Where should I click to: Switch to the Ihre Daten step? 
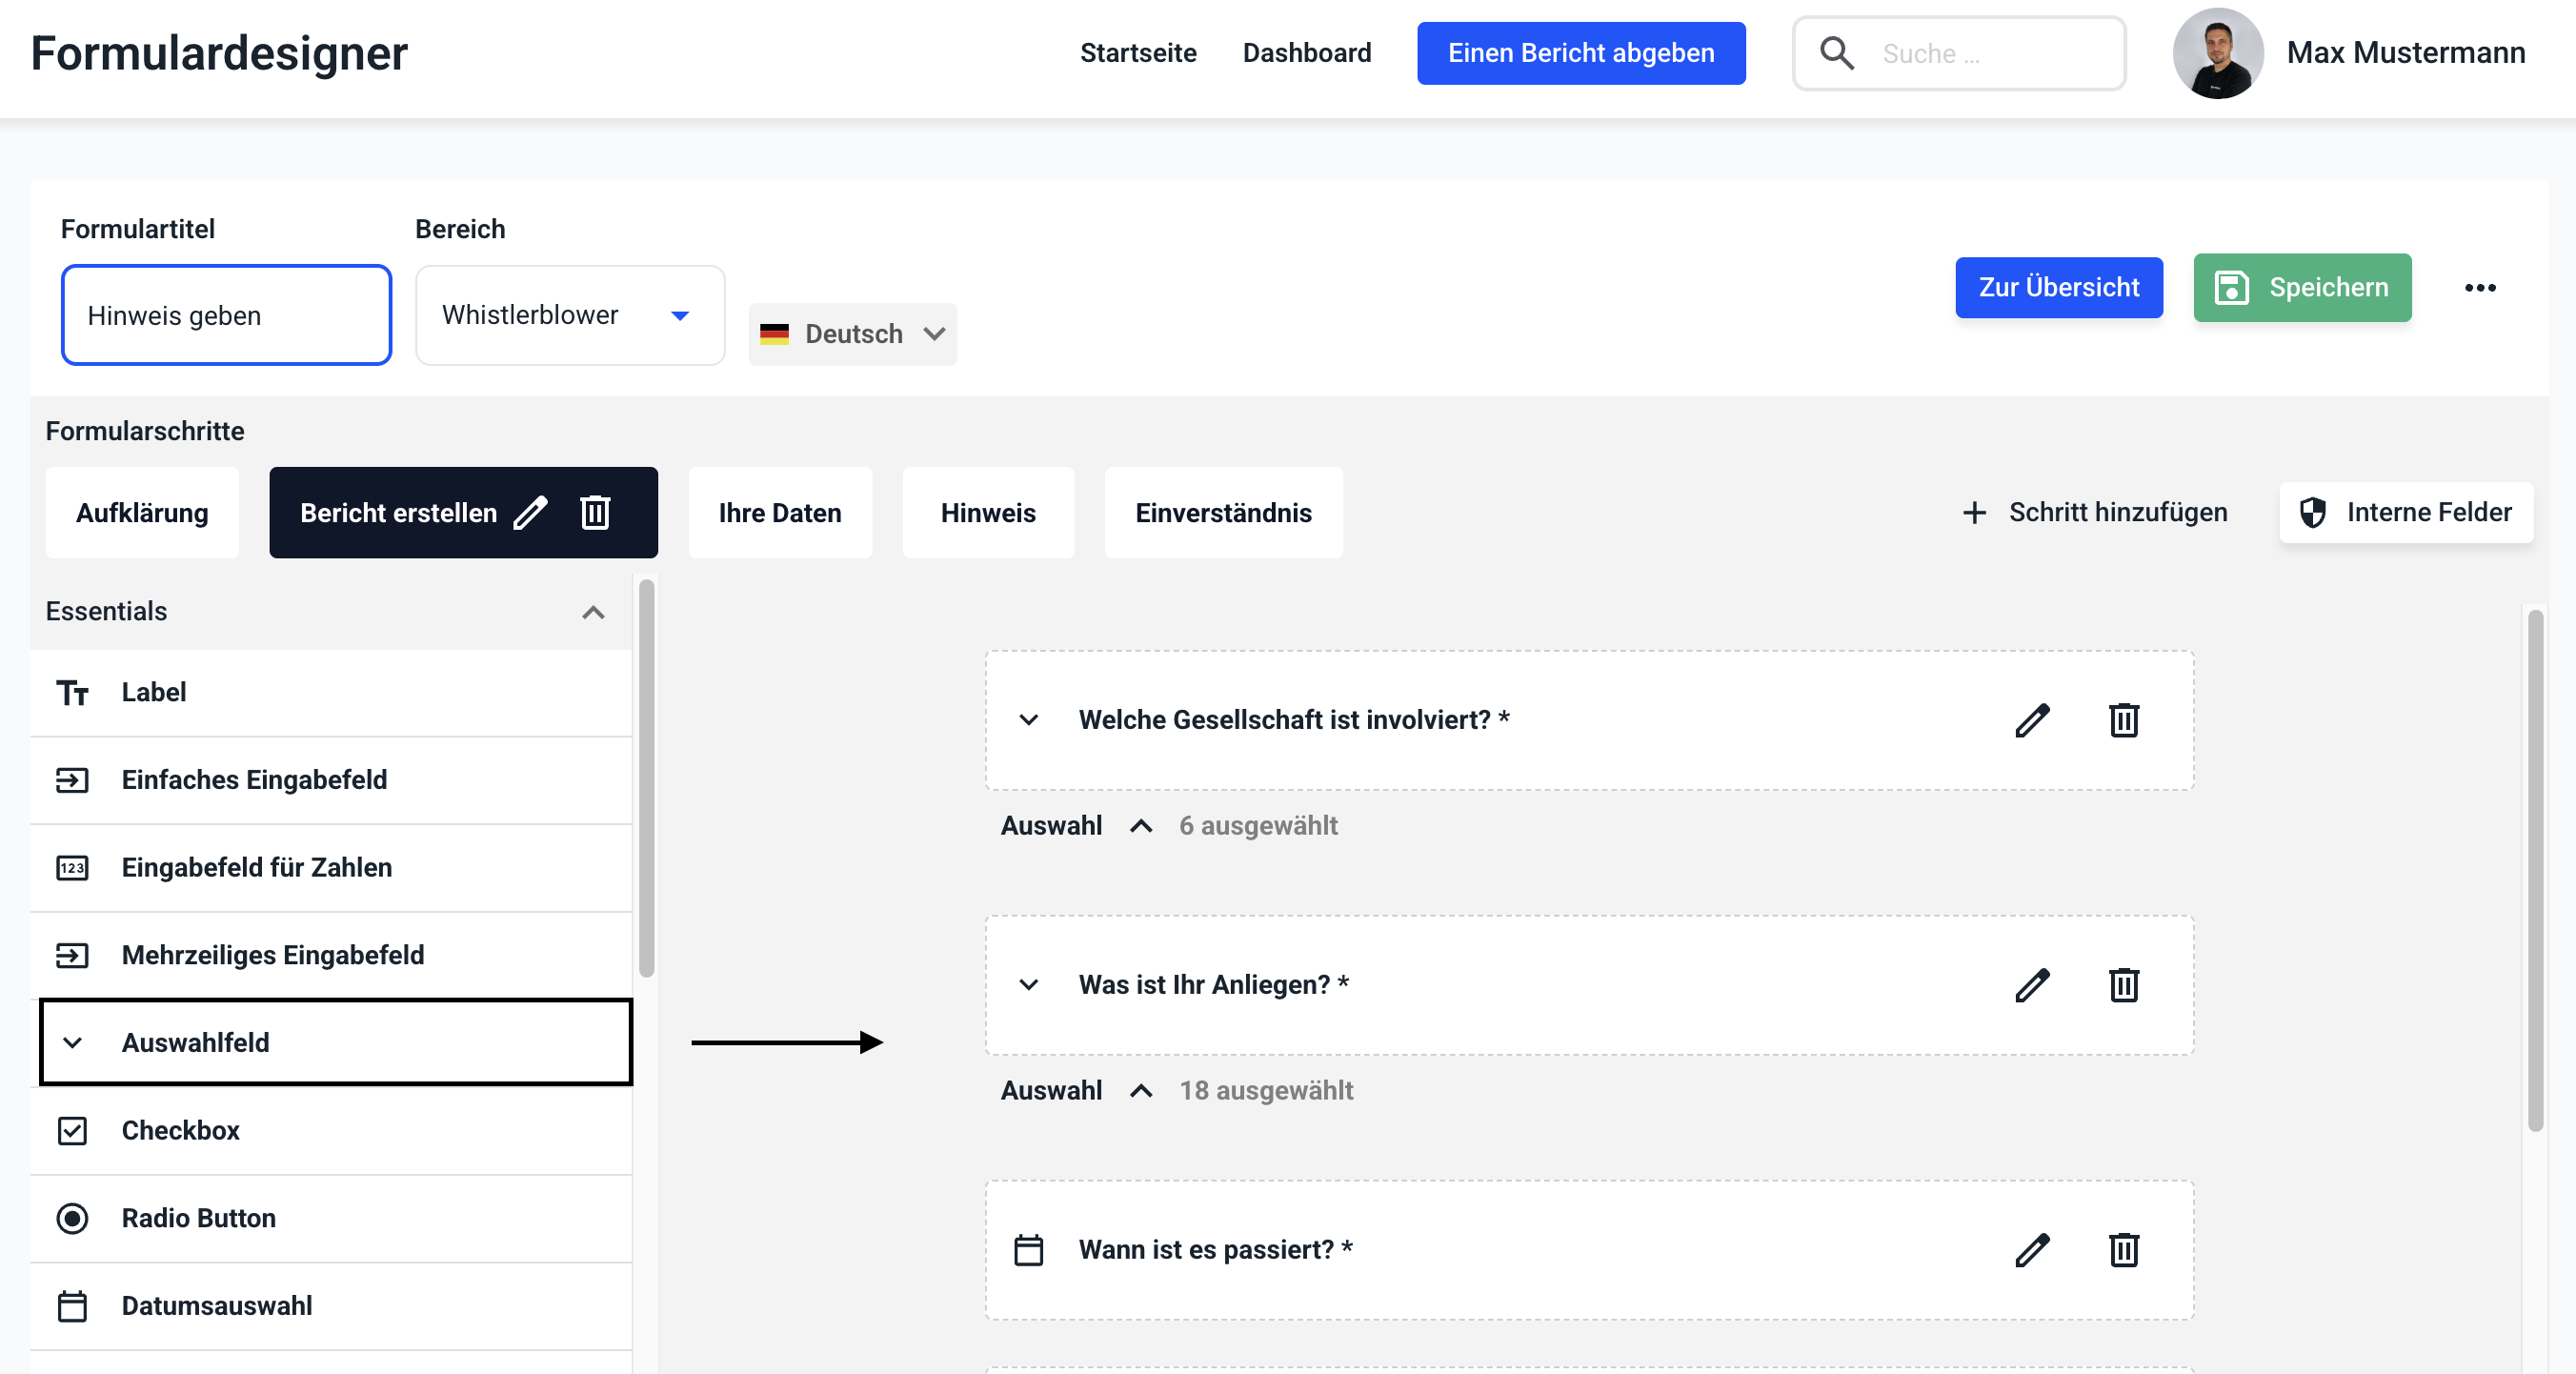coord(779,513)
